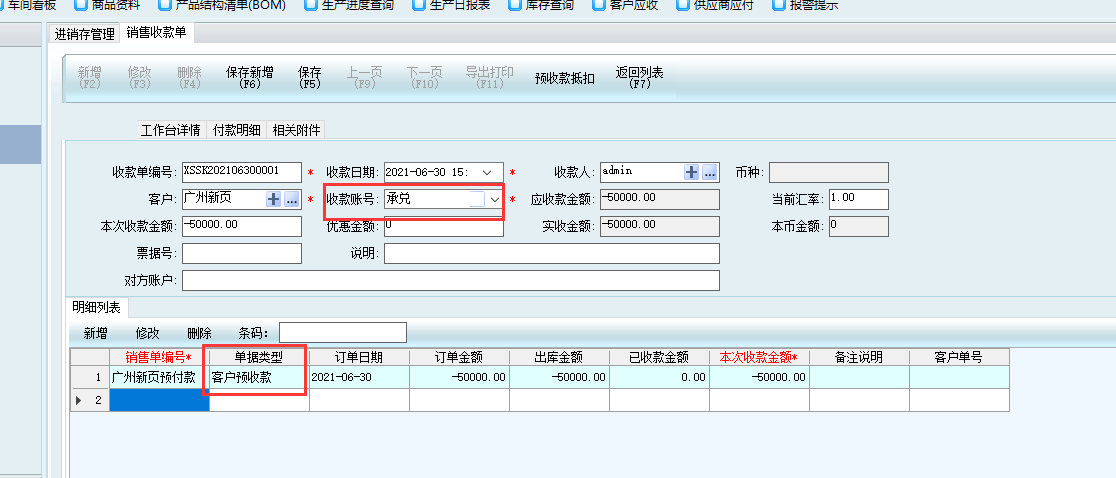Screen dimensions: 1116x478
Task: Click the 保存 (F5) toolbar button
Action: (x=310, y=78)
